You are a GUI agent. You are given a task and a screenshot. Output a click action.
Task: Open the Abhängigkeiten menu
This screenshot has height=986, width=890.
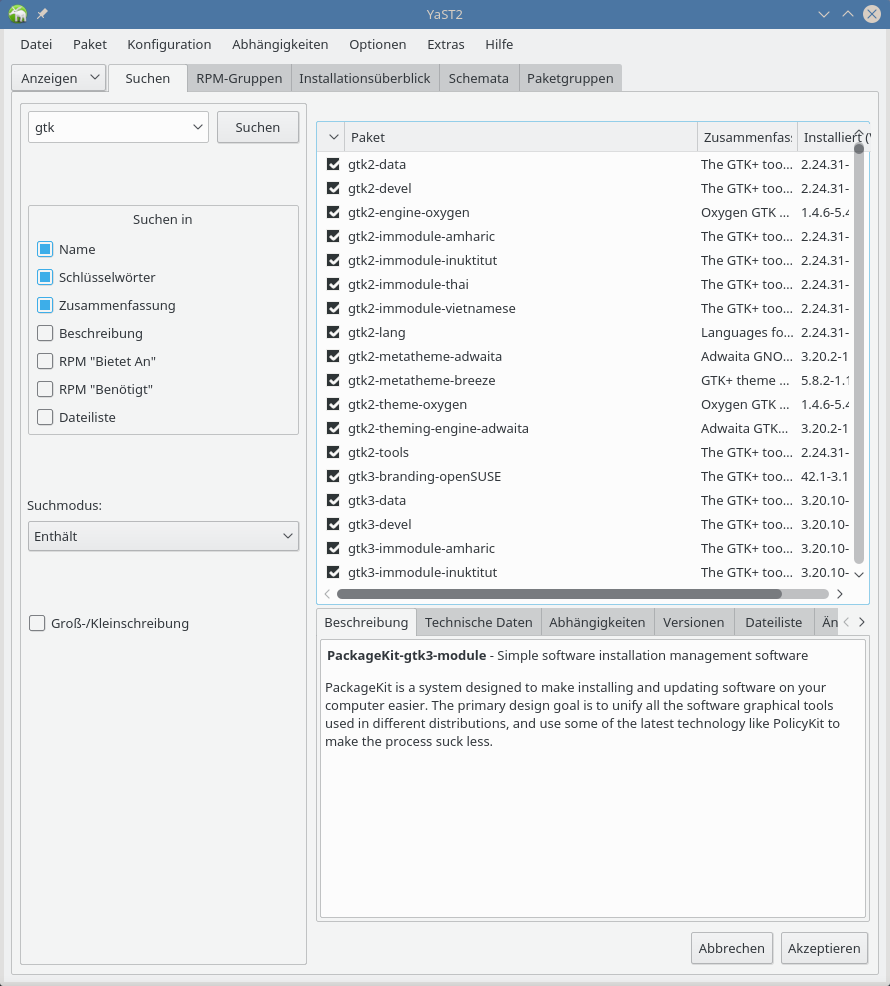[280, 44]
